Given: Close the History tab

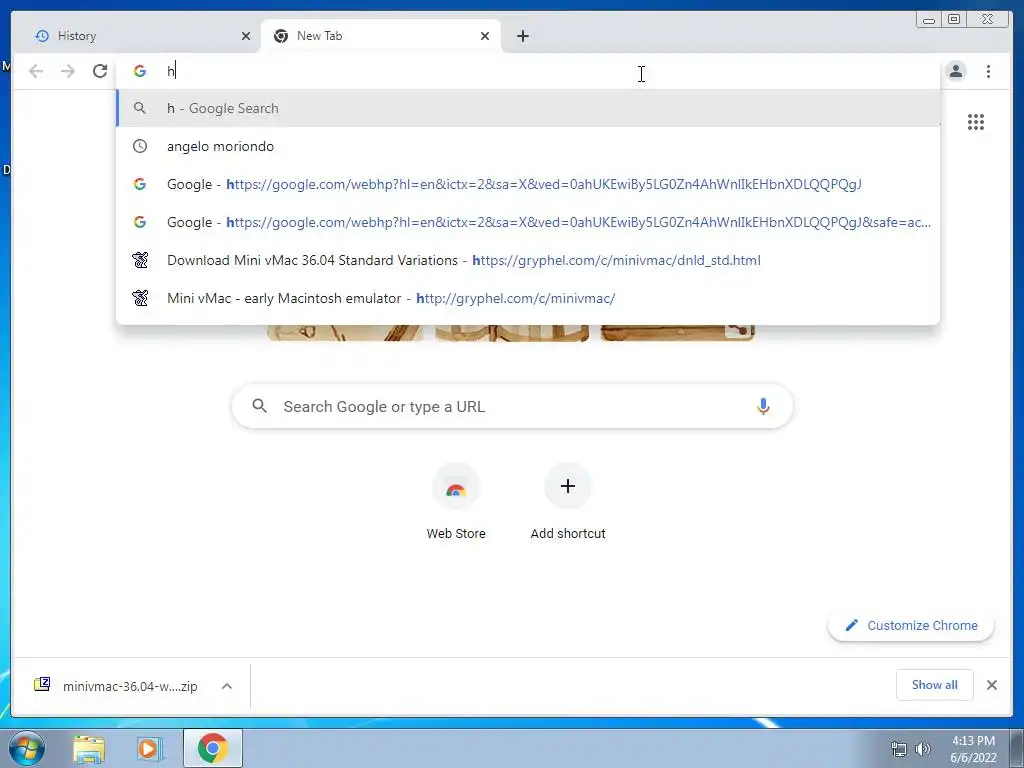Looking at the screenshot, I should (246, 36).
